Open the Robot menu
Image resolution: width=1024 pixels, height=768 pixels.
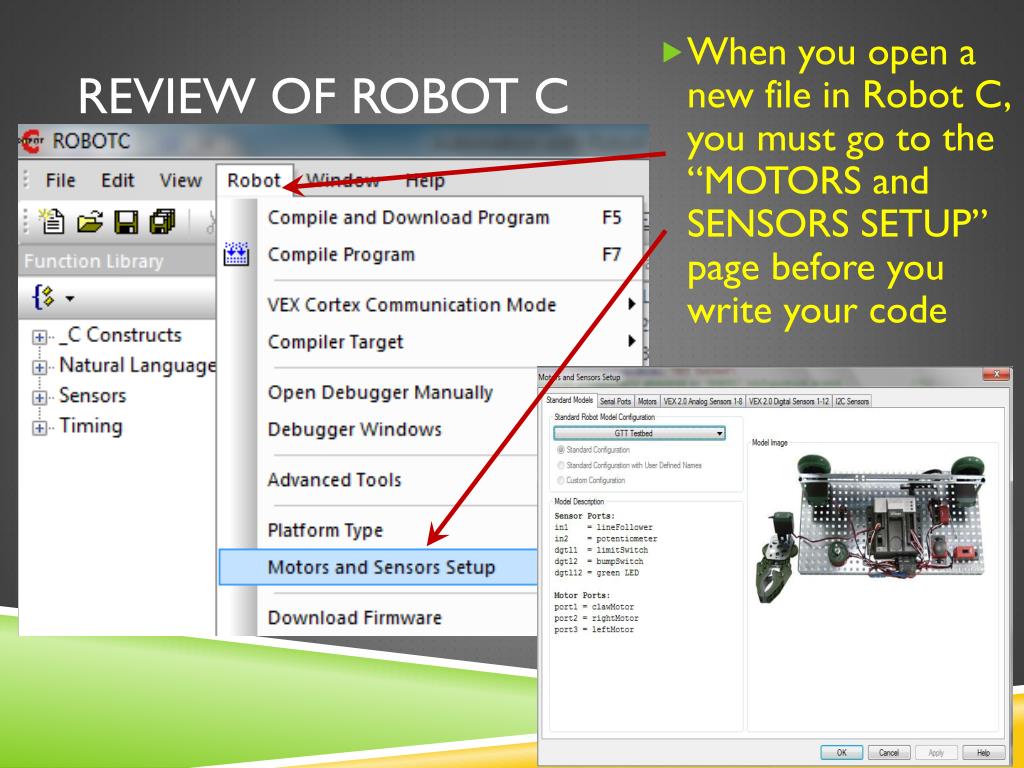(x=254, y=180)
